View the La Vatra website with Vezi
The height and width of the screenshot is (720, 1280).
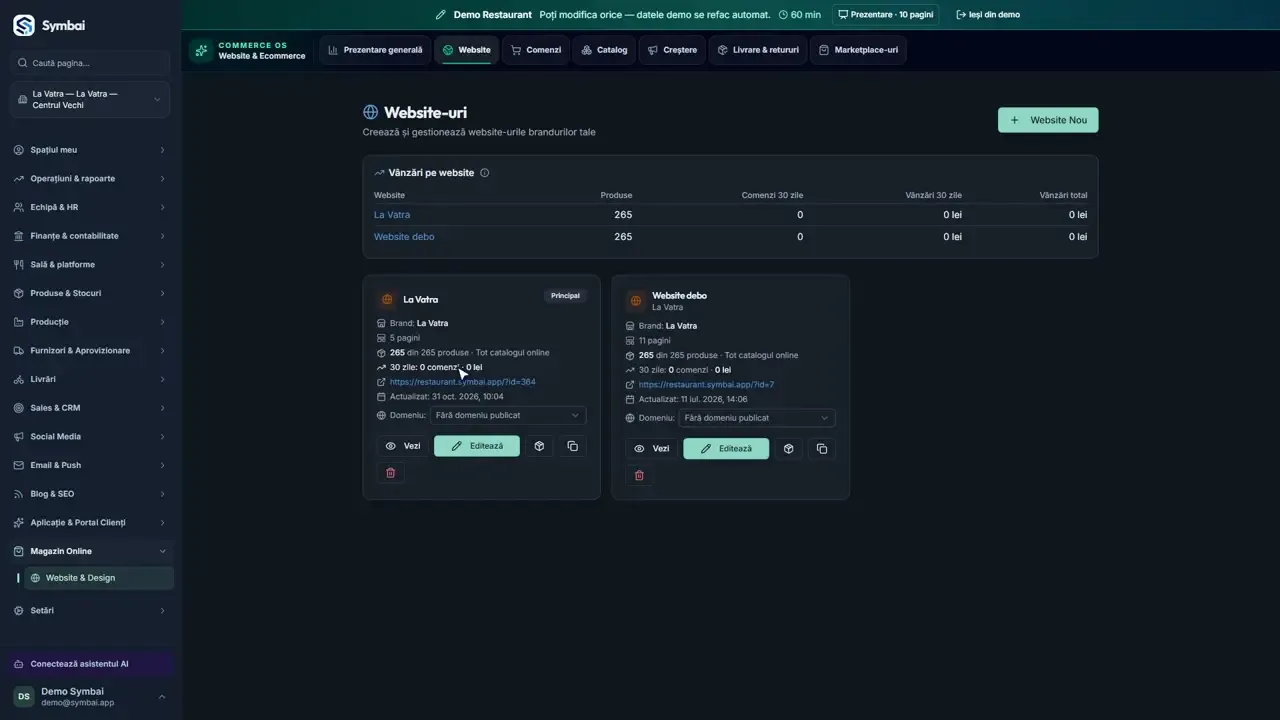403,446
